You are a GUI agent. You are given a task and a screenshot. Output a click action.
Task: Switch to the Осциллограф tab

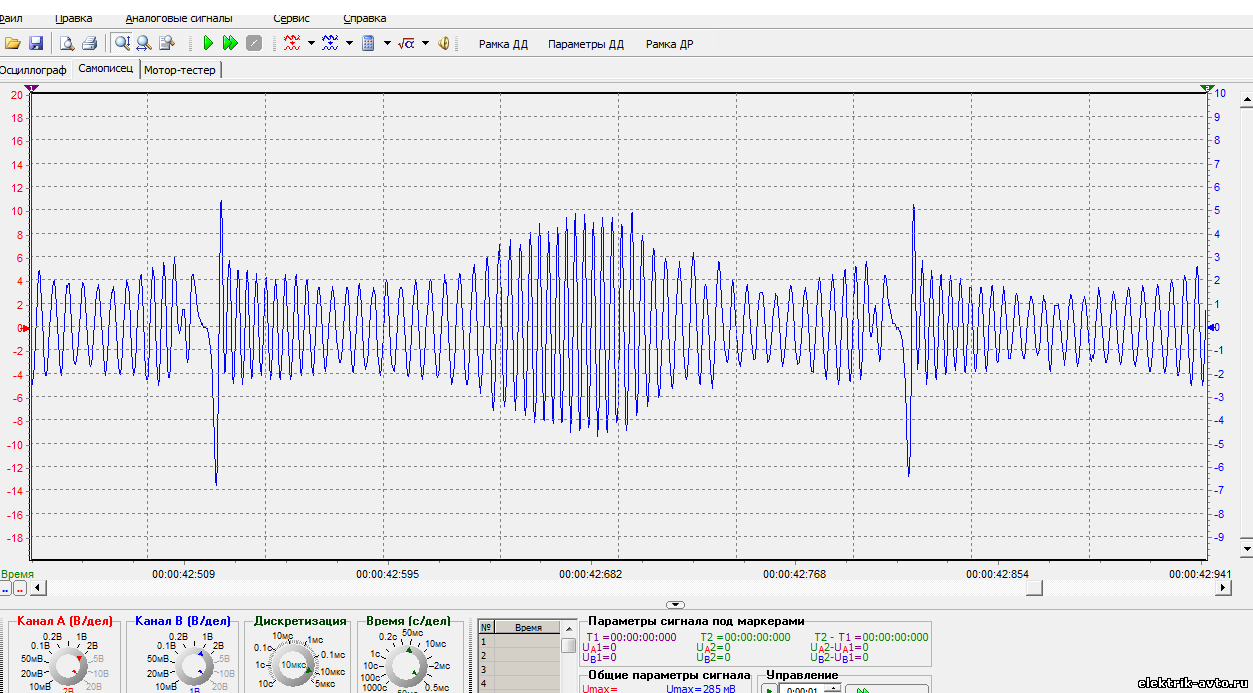[x=33, y=70]
